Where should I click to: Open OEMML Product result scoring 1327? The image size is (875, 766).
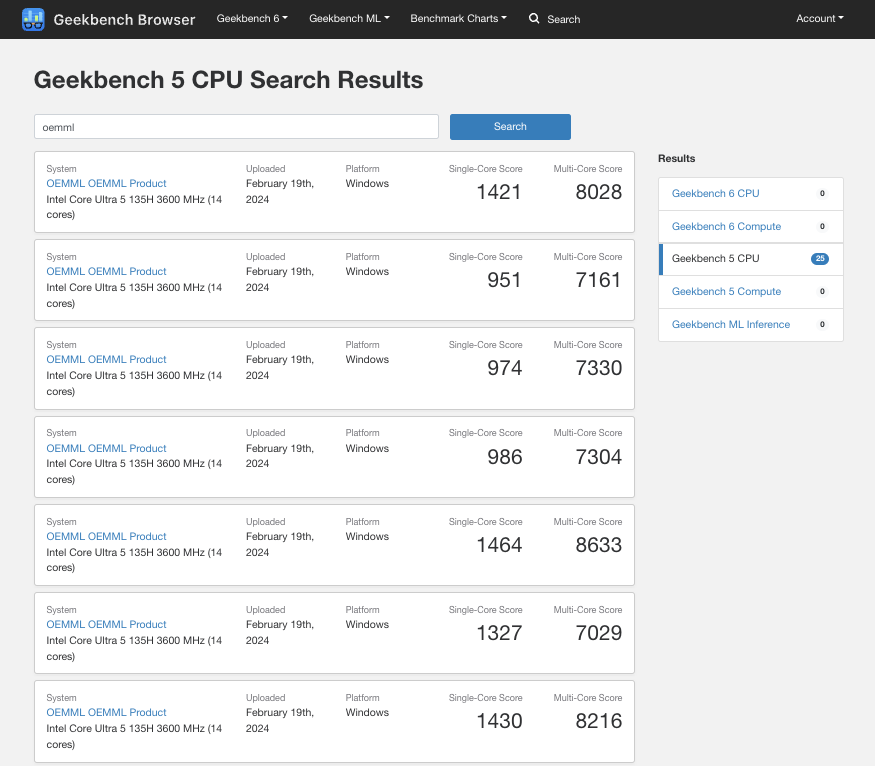[x=106, y=625]
